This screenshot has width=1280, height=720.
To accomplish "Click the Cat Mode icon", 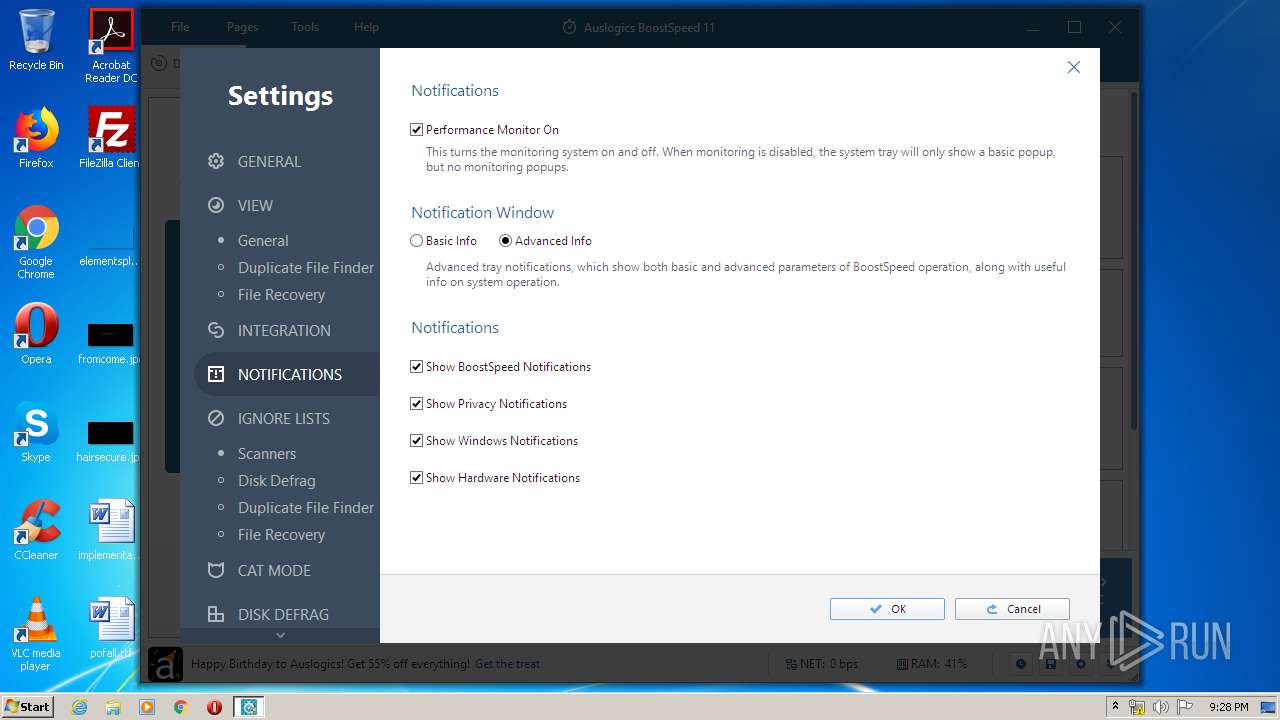I will [x=215, y=570].
